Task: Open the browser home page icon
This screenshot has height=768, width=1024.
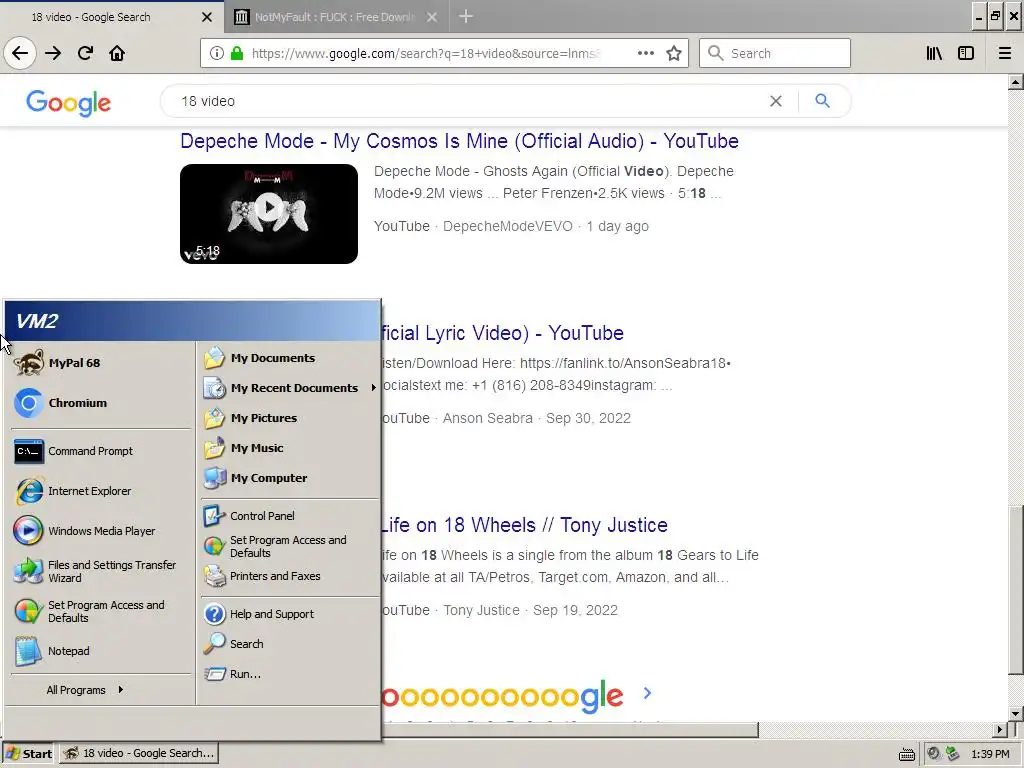Action: (x=117, y=53)
